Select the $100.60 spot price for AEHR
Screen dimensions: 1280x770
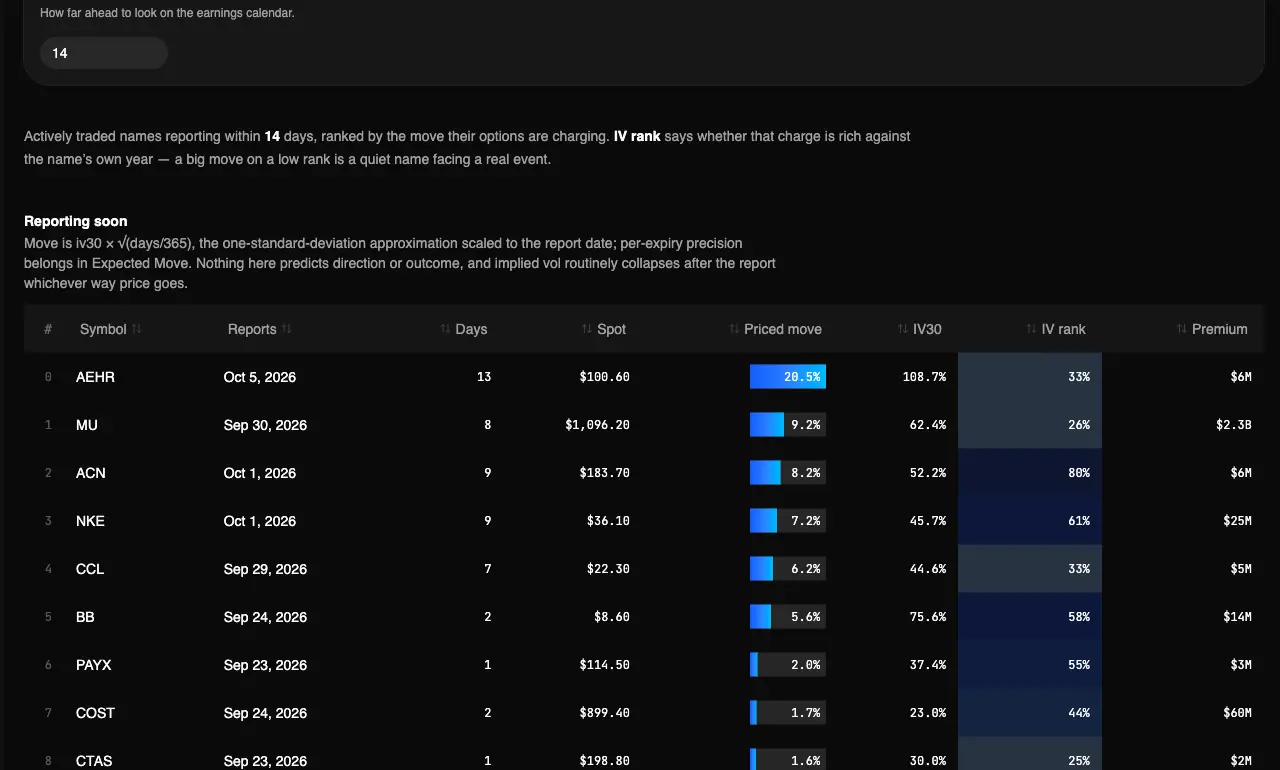point(604,377)
